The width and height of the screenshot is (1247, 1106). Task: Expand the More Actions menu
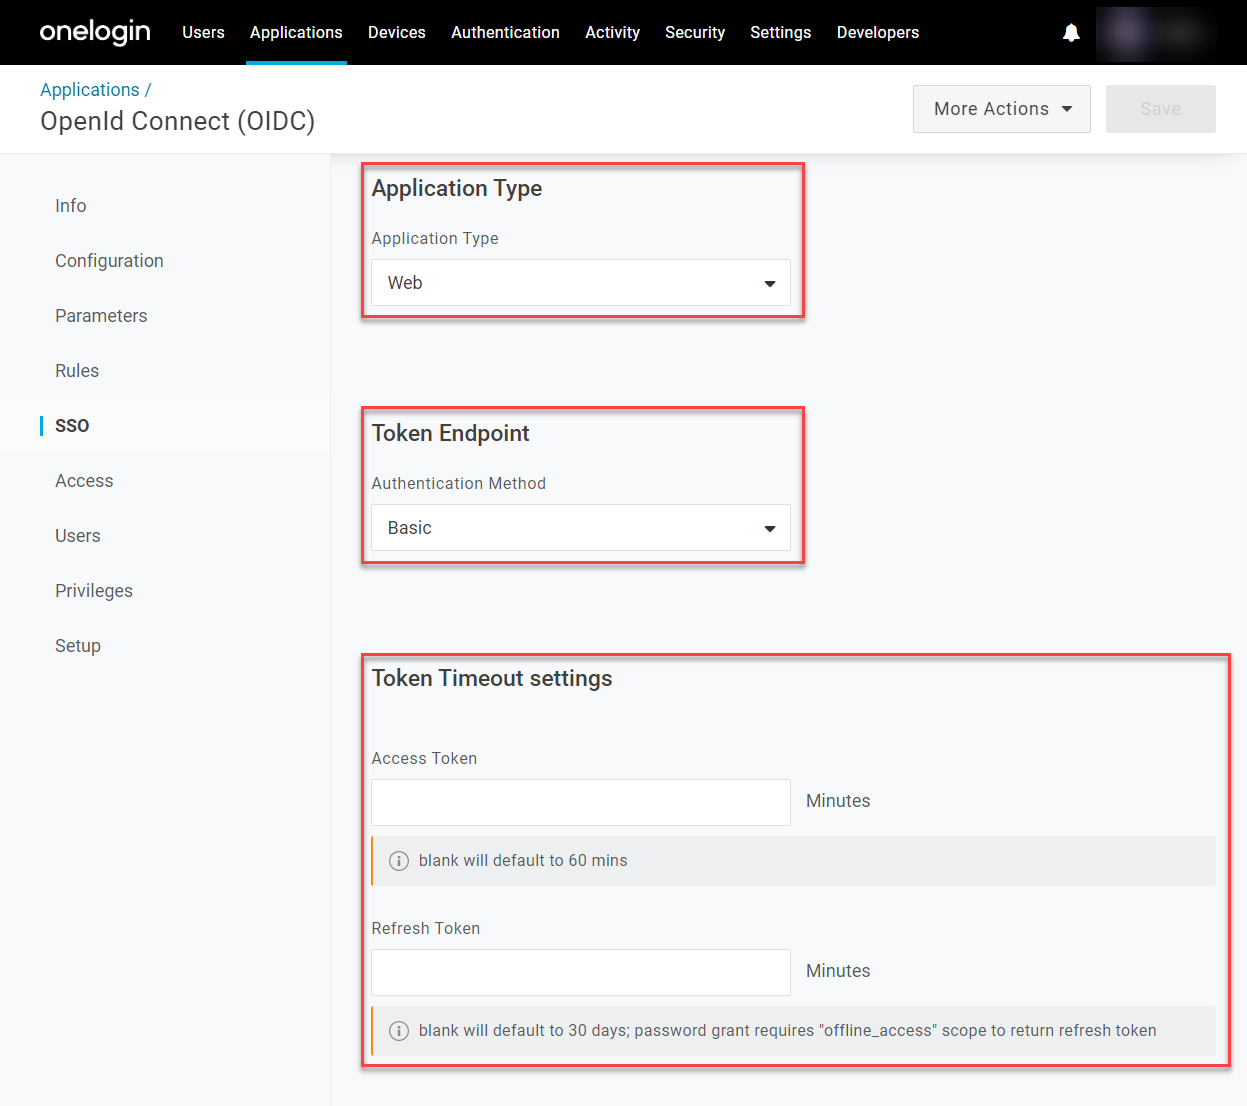click(x=1001, y=108)
